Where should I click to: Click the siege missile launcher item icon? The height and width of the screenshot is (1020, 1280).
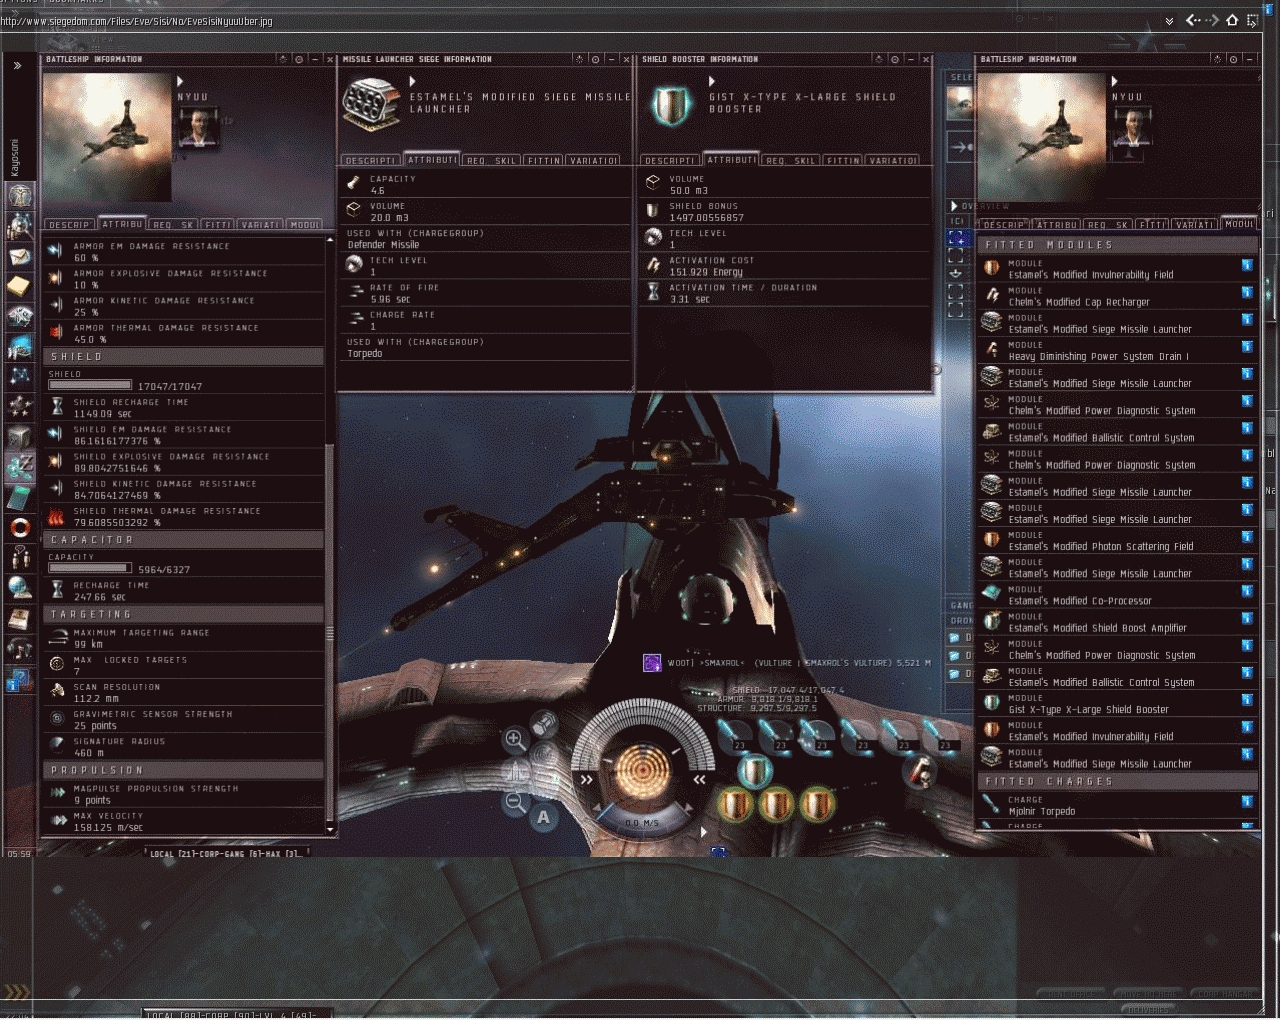372,105
